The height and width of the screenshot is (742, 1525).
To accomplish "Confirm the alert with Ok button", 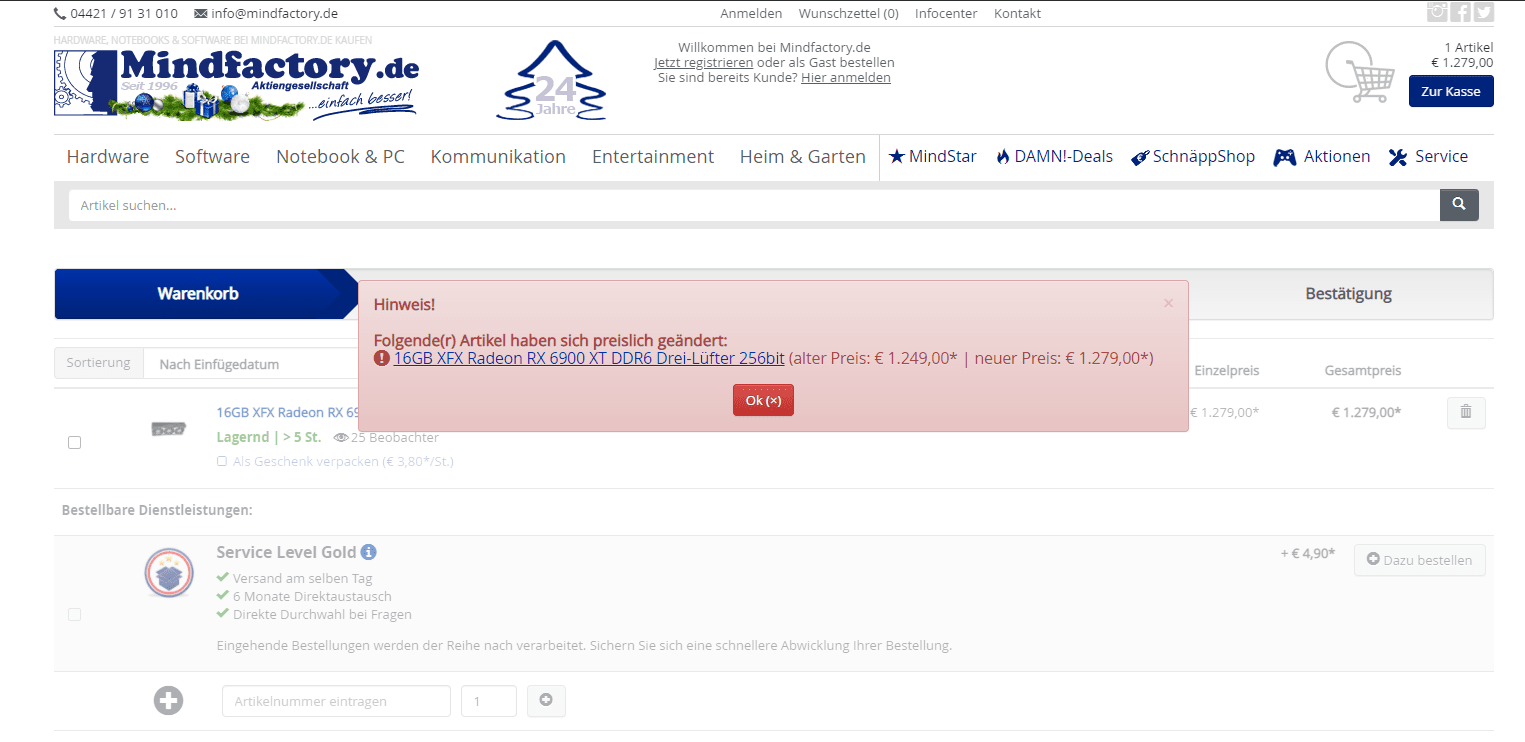I will [763, 400].
